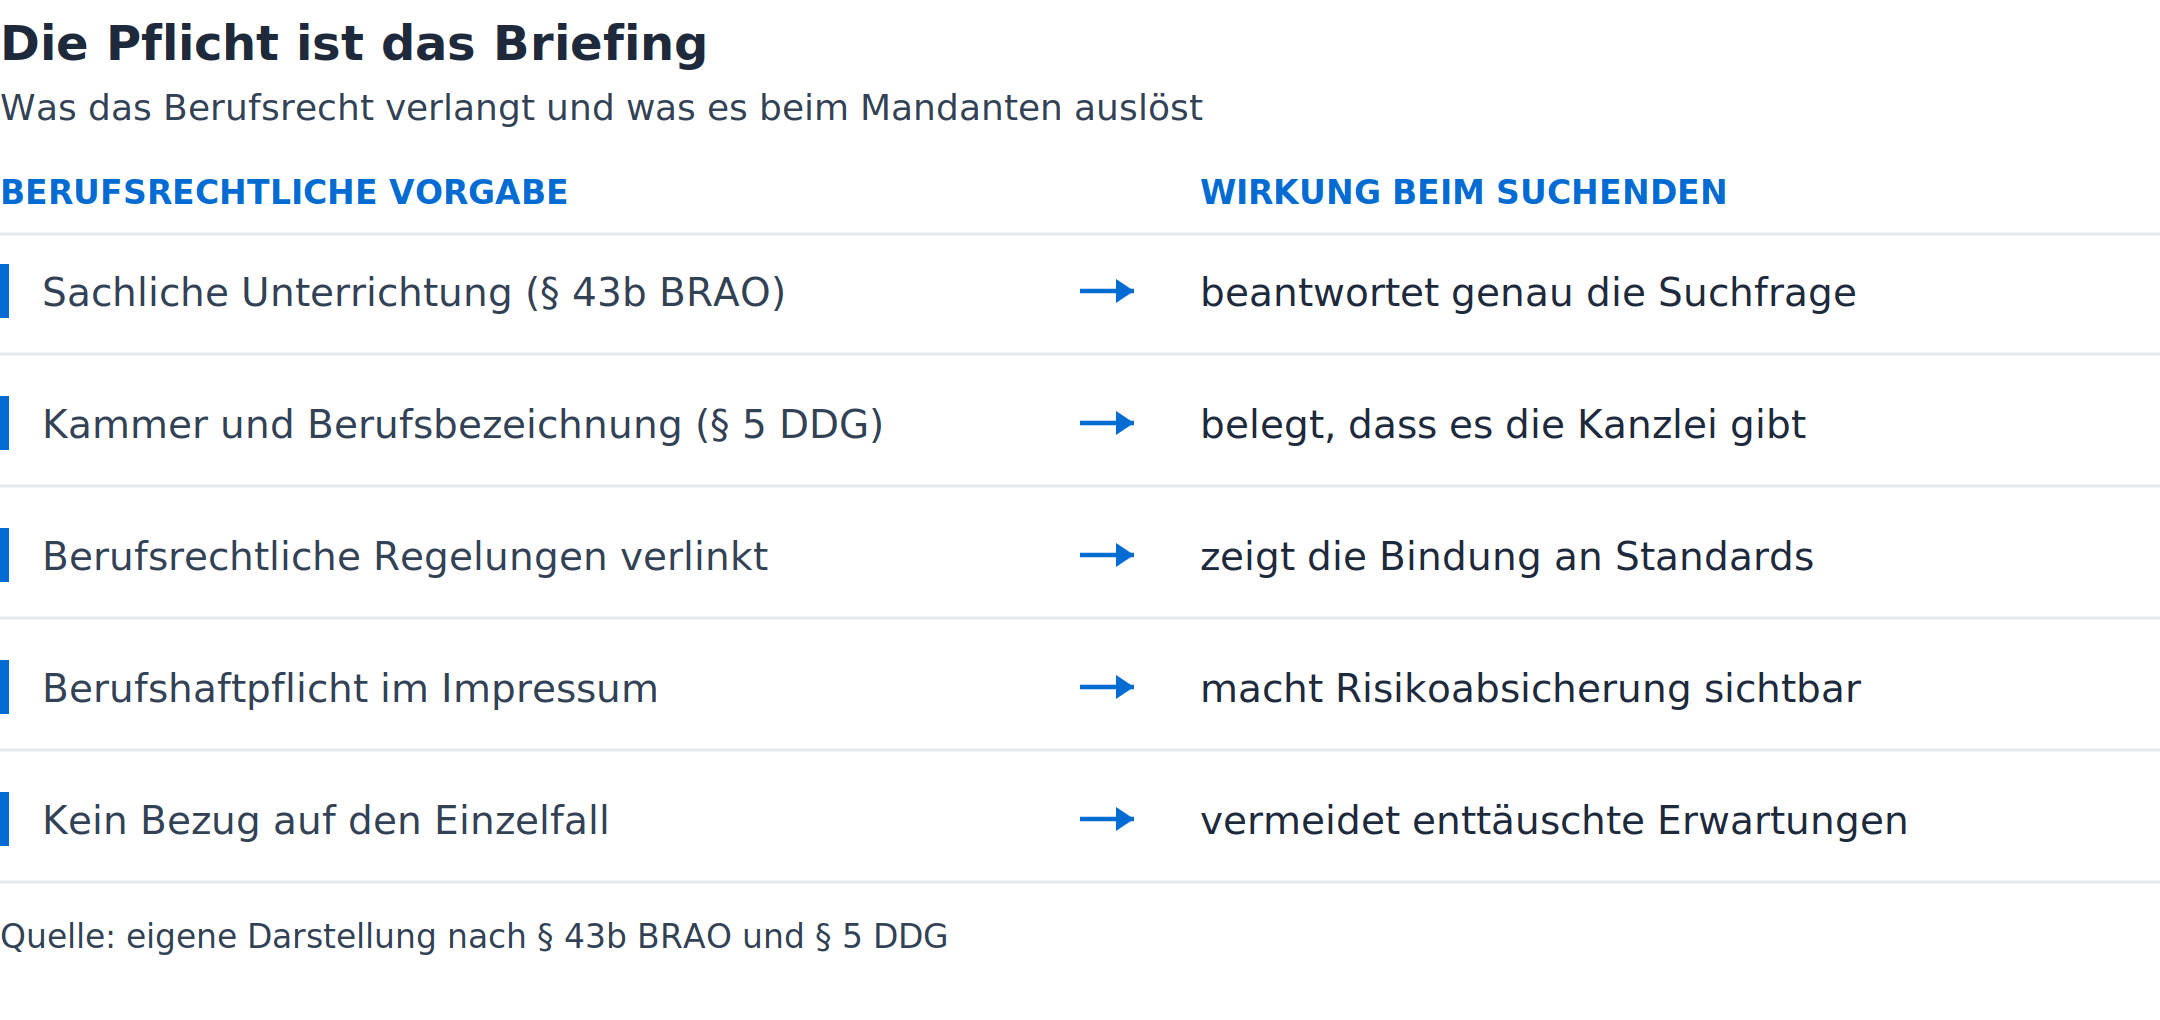Click the text belegt, dass es die Kanzlei gibt
Viewport: 2160px width, 1020px height.
click(x=1503, y=425)
